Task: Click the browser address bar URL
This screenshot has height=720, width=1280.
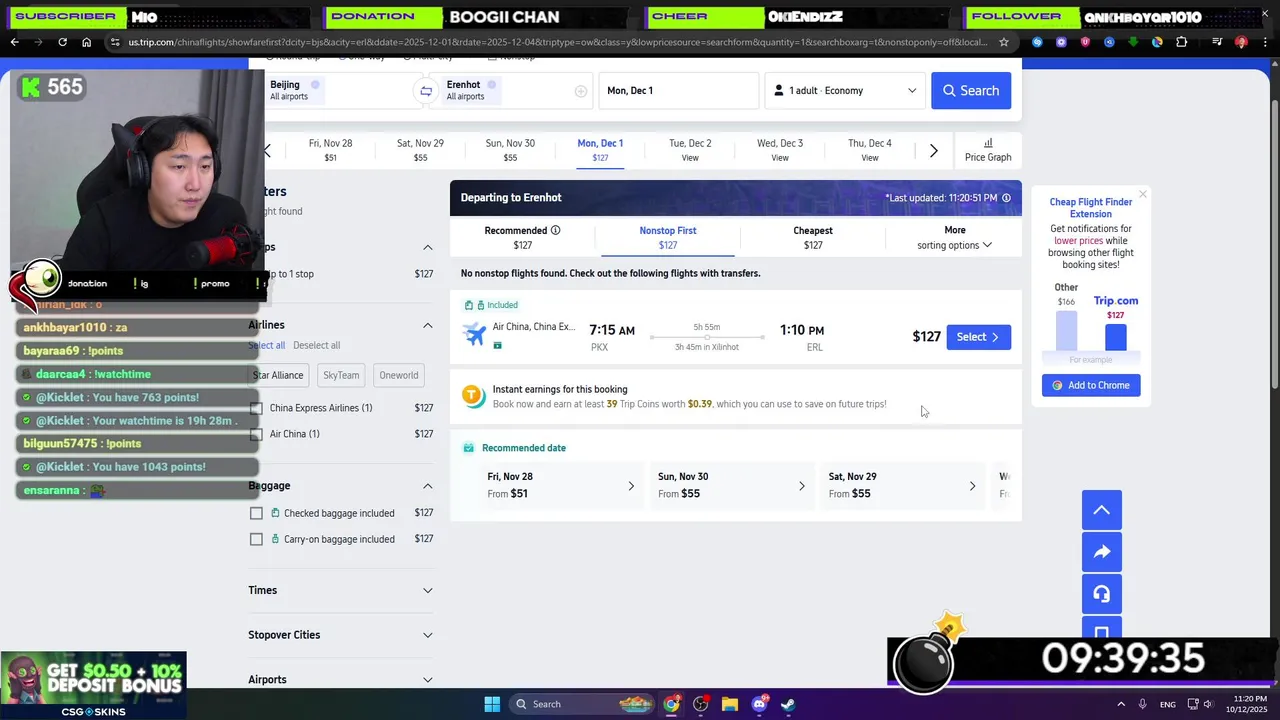Action: coord(558,42)
